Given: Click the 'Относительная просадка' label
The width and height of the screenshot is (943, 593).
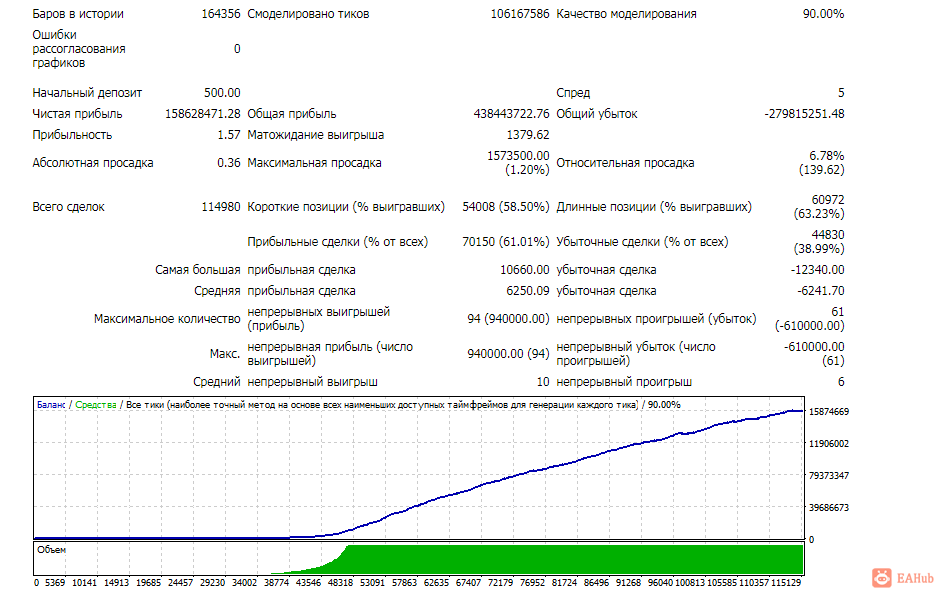Looking at the screenshot, I should (625, 163).
